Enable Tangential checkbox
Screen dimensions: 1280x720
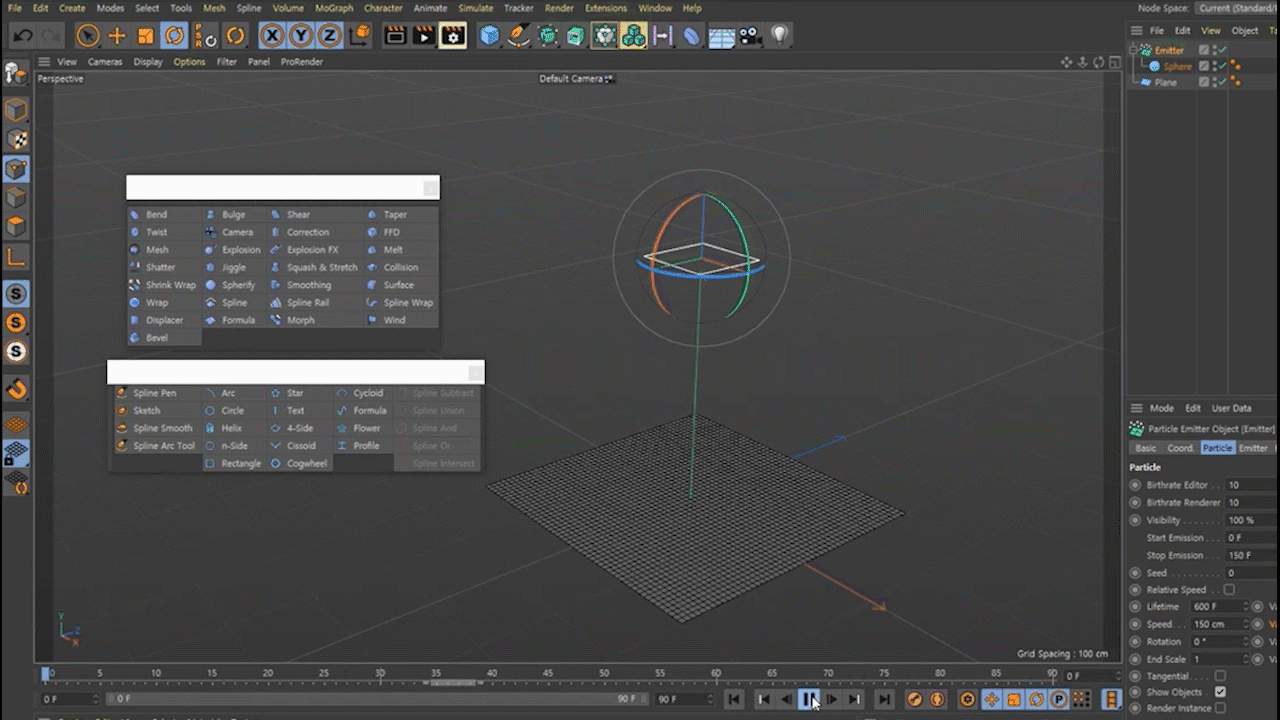[1220, 676]
